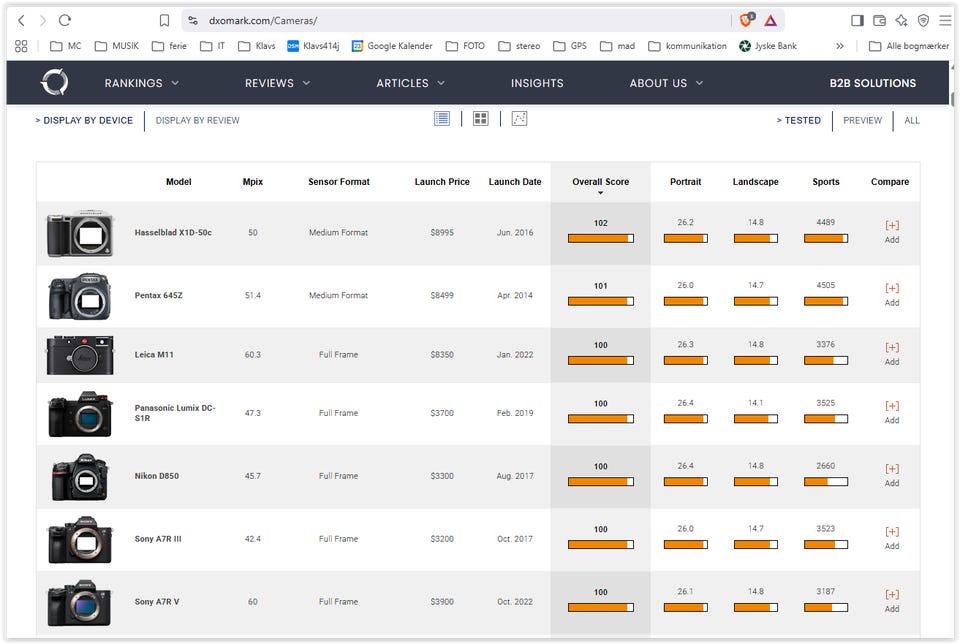960x644 pixels.
Task: Sort by Overall Score column header
Action: [600, 182]
